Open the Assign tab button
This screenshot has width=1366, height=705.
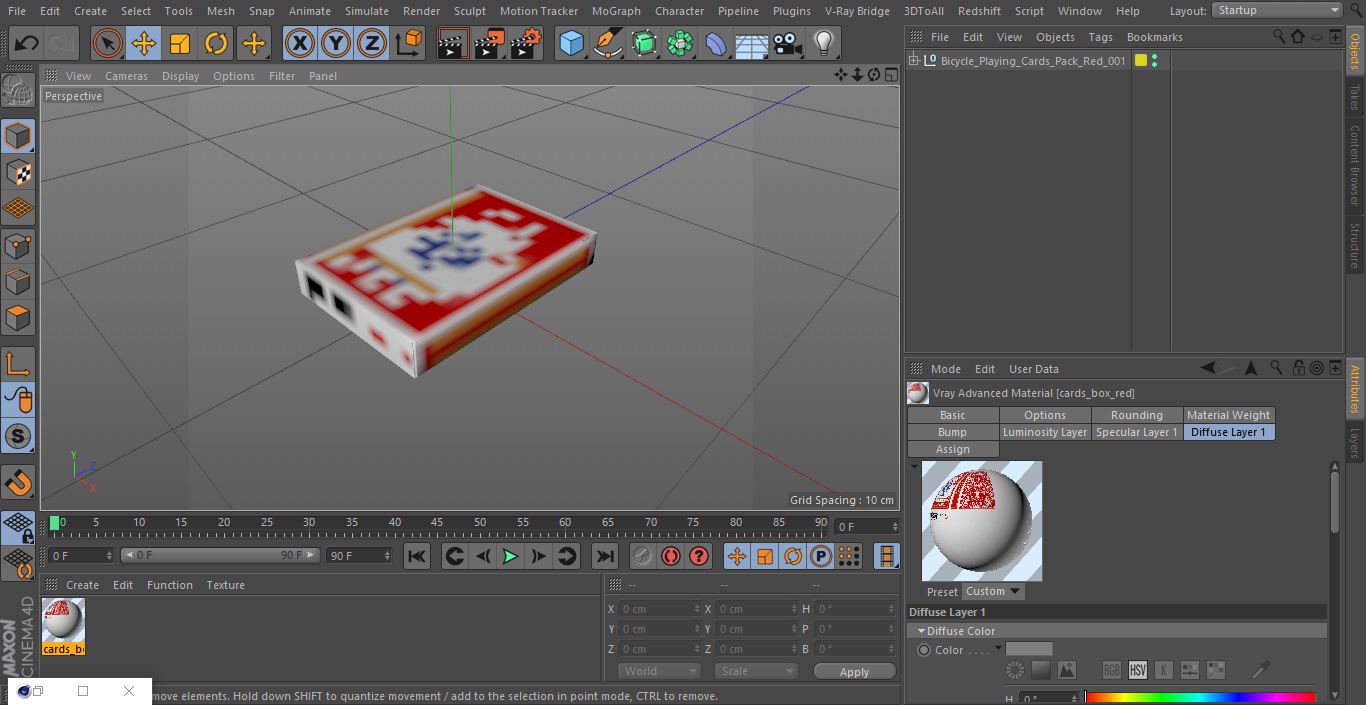953,449
